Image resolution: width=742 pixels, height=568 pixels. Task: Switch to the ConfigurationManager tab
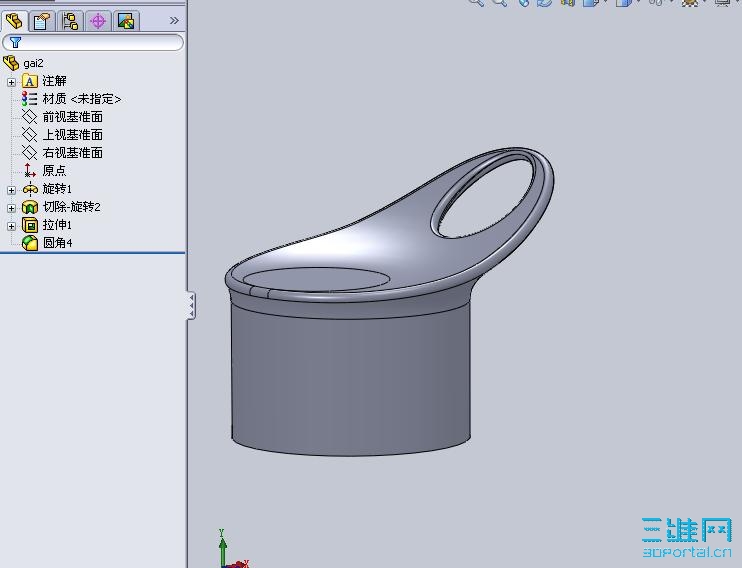click(x=70, y=21)
